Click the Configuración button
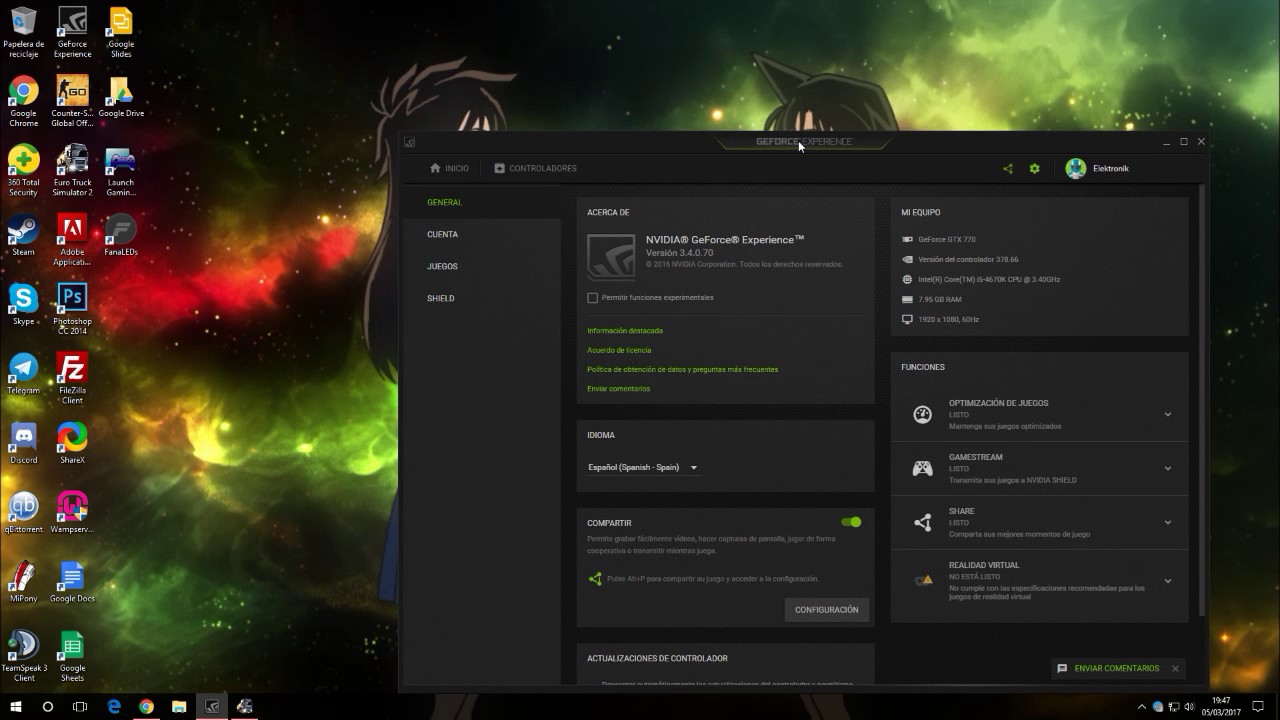 point(826,610)
